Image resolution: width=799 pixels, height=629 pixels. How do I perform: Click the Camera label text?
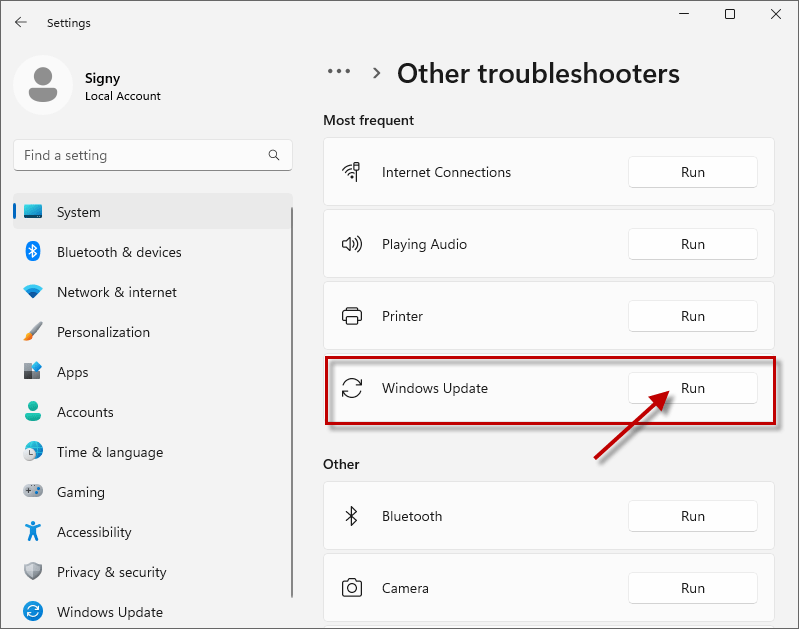[x=405, y=588]
